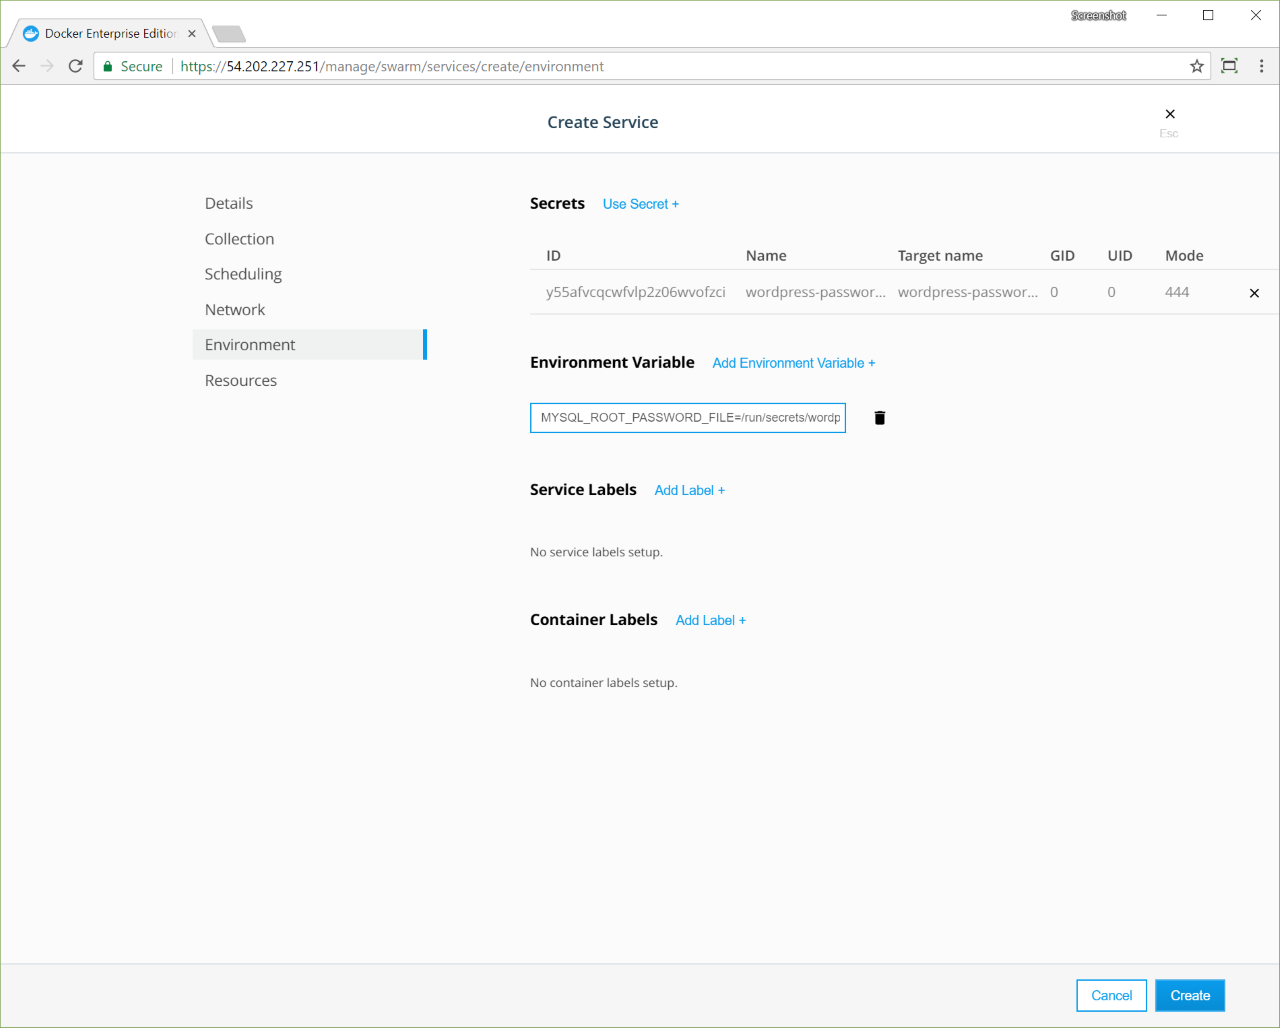This screenshot has height=1028, width=1280.
Task: Open Chrome menu with three dots
Action: click(1261, 66)
